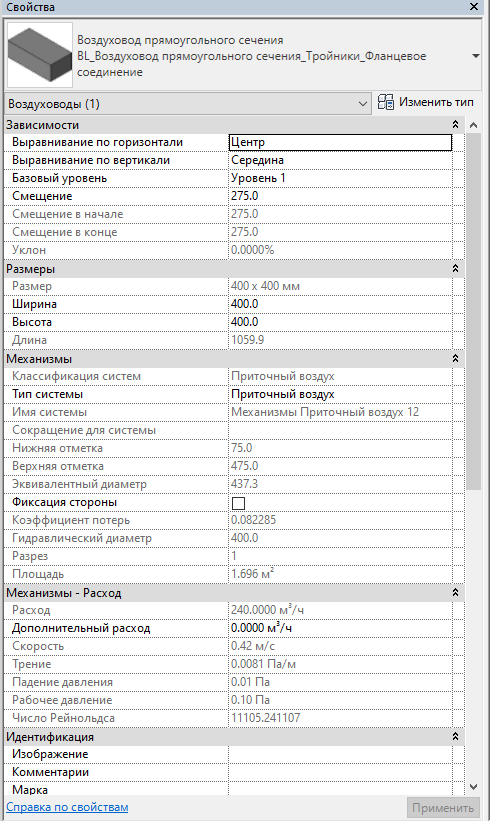The image size is (490, 821).
Task: Select the Число Рейнольдса value 11105.241107
Action: 266,718
